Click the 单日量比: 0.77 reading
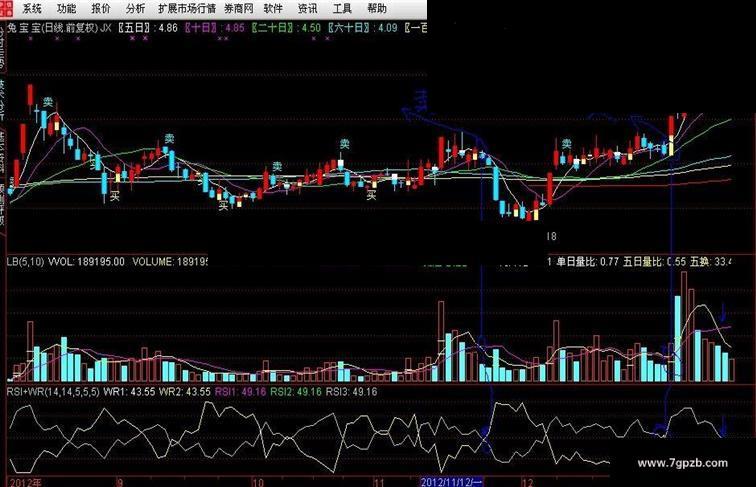 (587, 261)
